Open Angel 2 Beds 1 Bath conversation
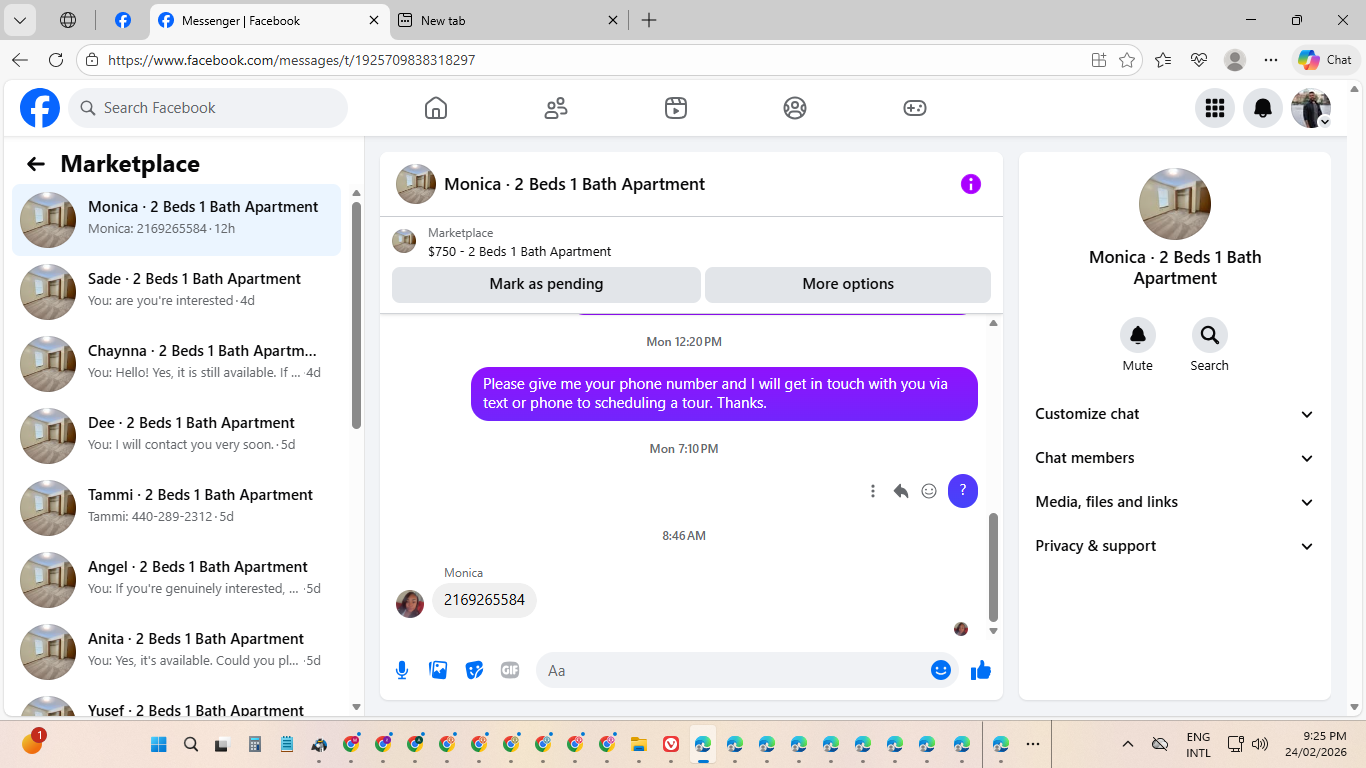The height and width of the screenshot is (768, 1366). coord(176,580)
